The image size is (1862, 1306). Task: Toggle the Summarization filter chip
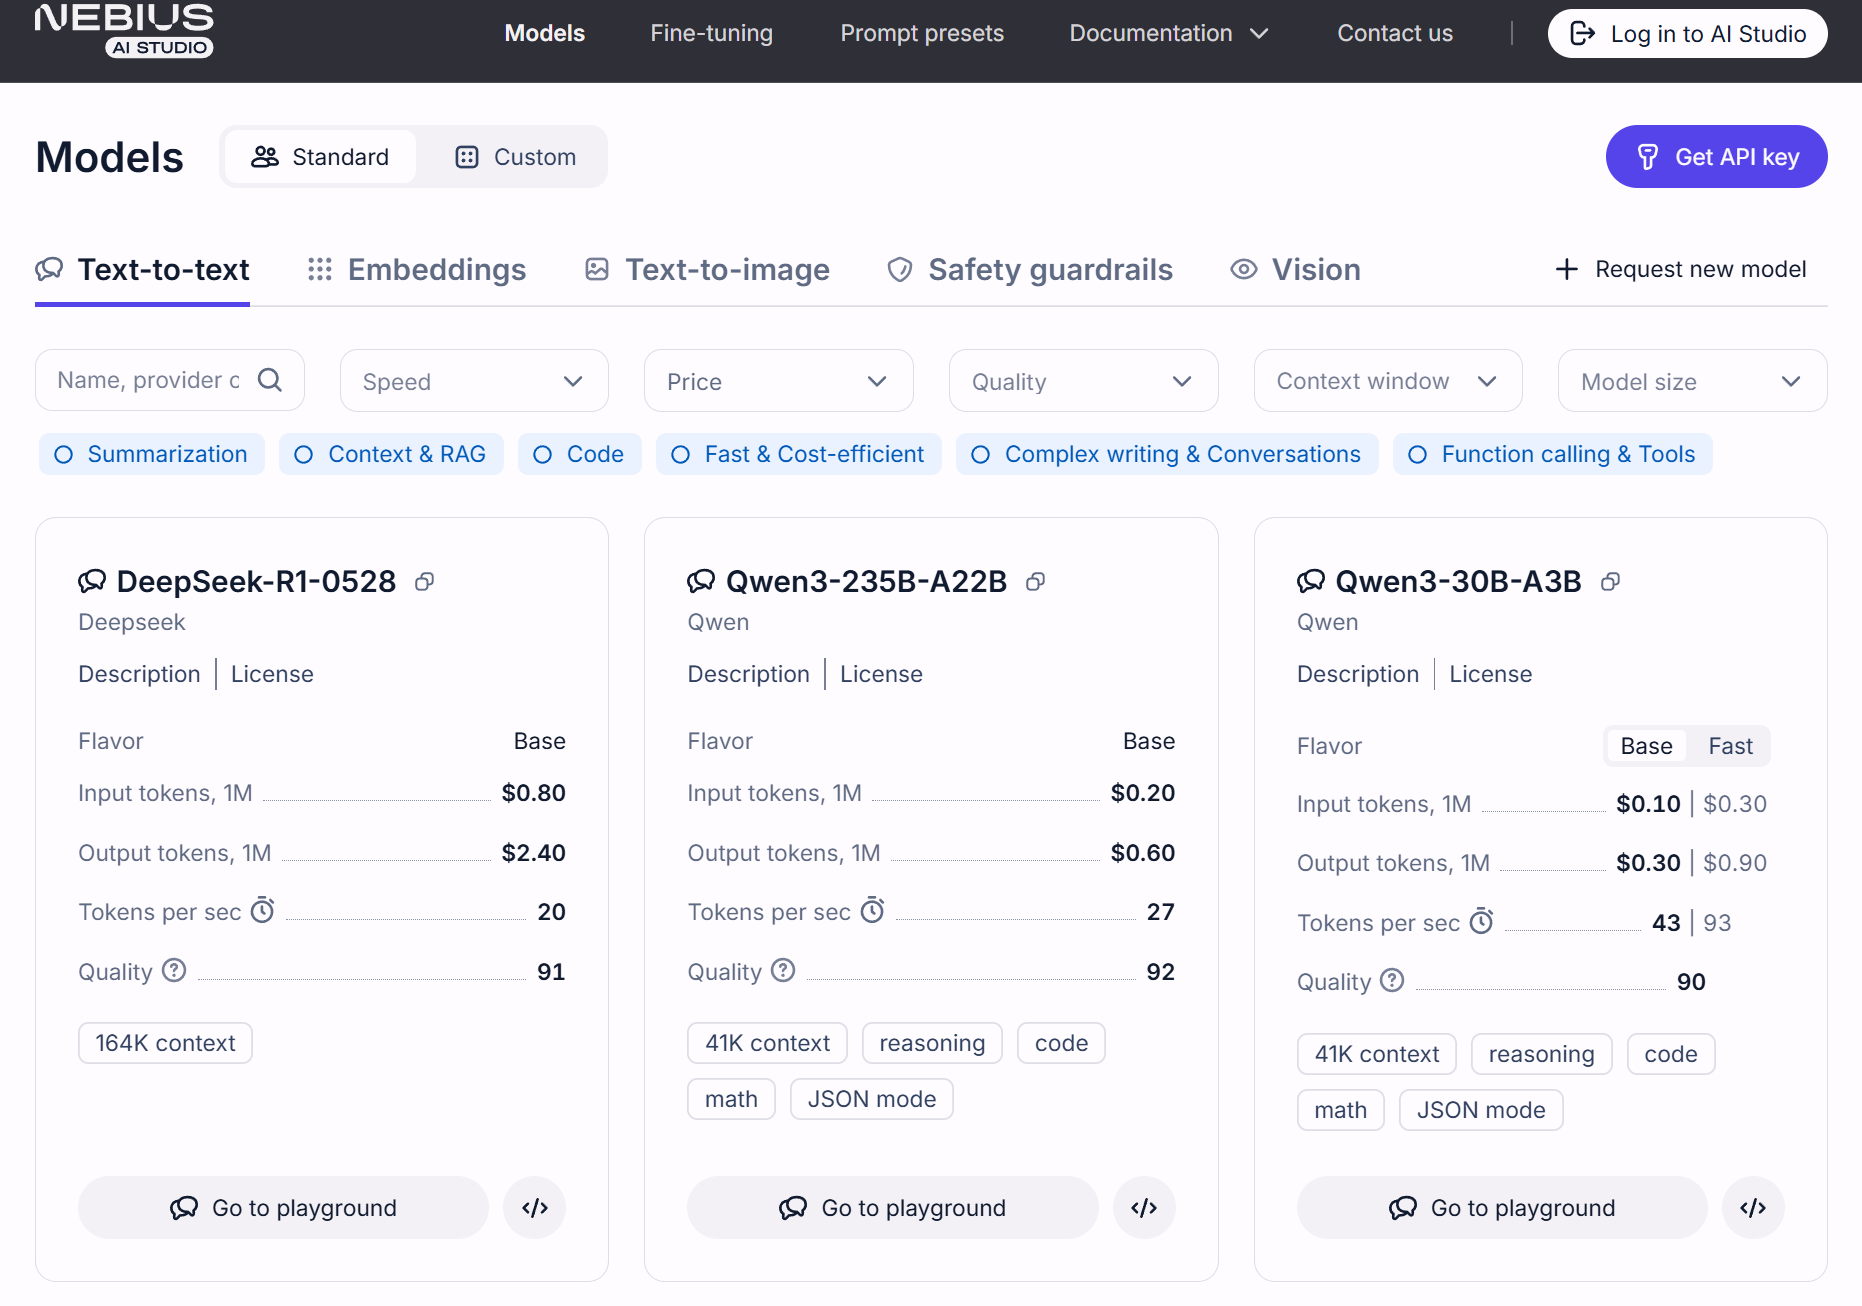pos(152,454)
